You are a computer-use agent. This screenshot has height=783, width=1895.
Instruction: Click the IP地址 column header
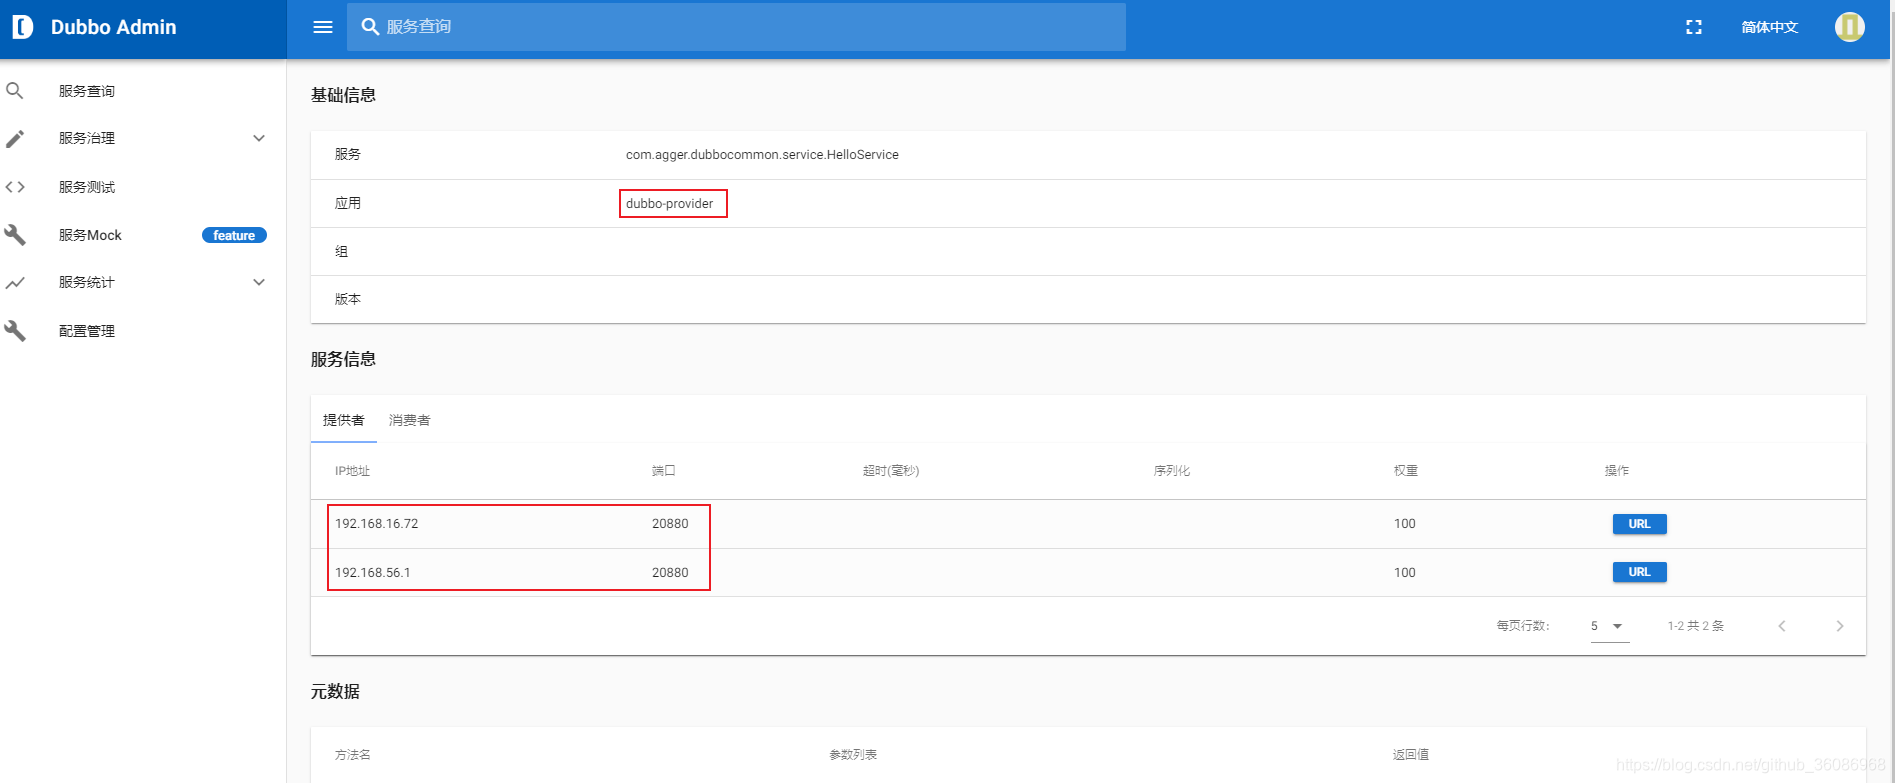[x=352, y=471]
